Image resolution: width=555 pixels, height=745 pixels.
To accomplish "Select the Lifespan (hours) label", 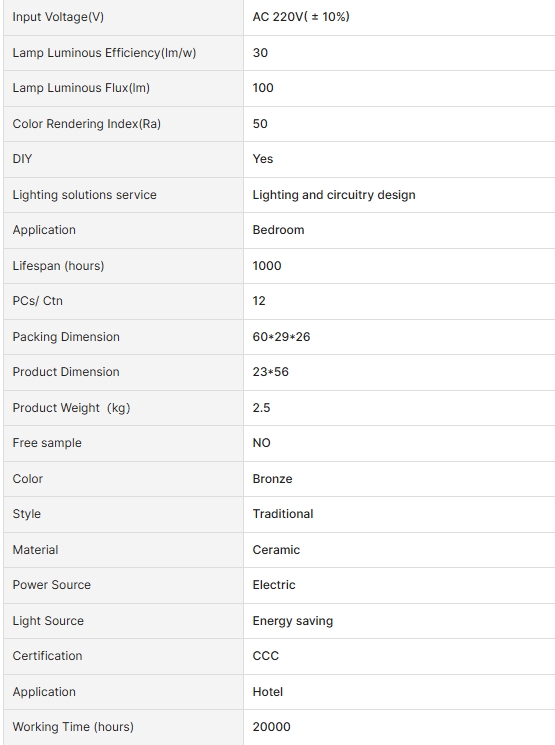I will pyautogui.click(x=58, y=266).
